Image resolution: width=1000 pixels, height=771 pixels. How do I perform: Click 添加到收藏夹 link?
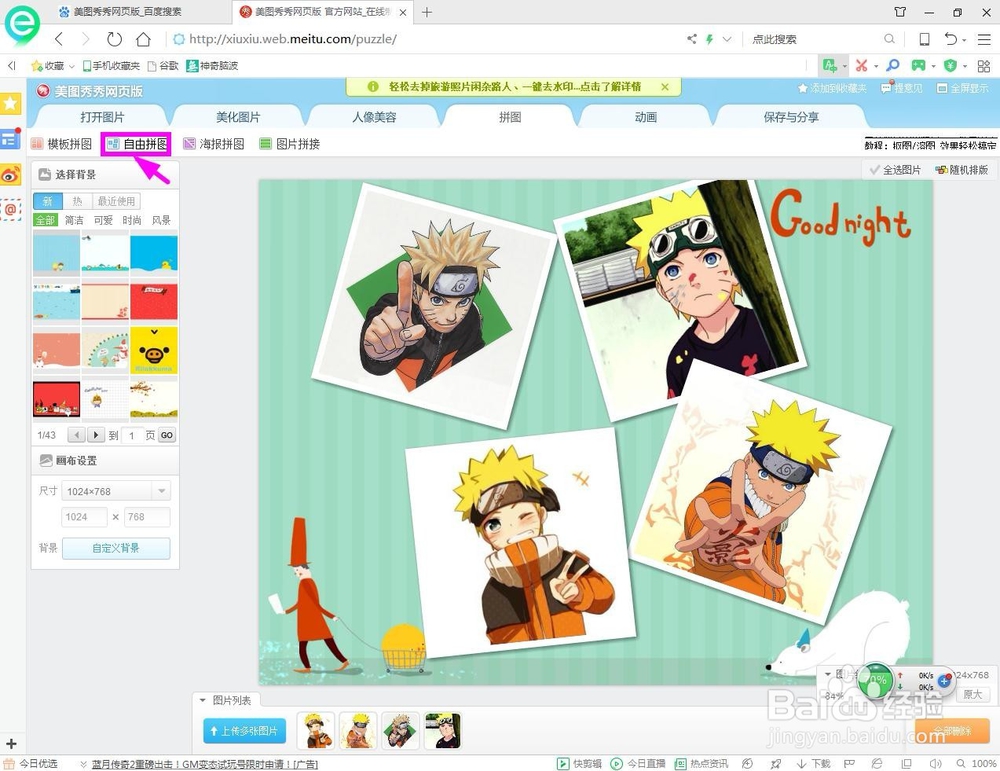coord(832,88)
